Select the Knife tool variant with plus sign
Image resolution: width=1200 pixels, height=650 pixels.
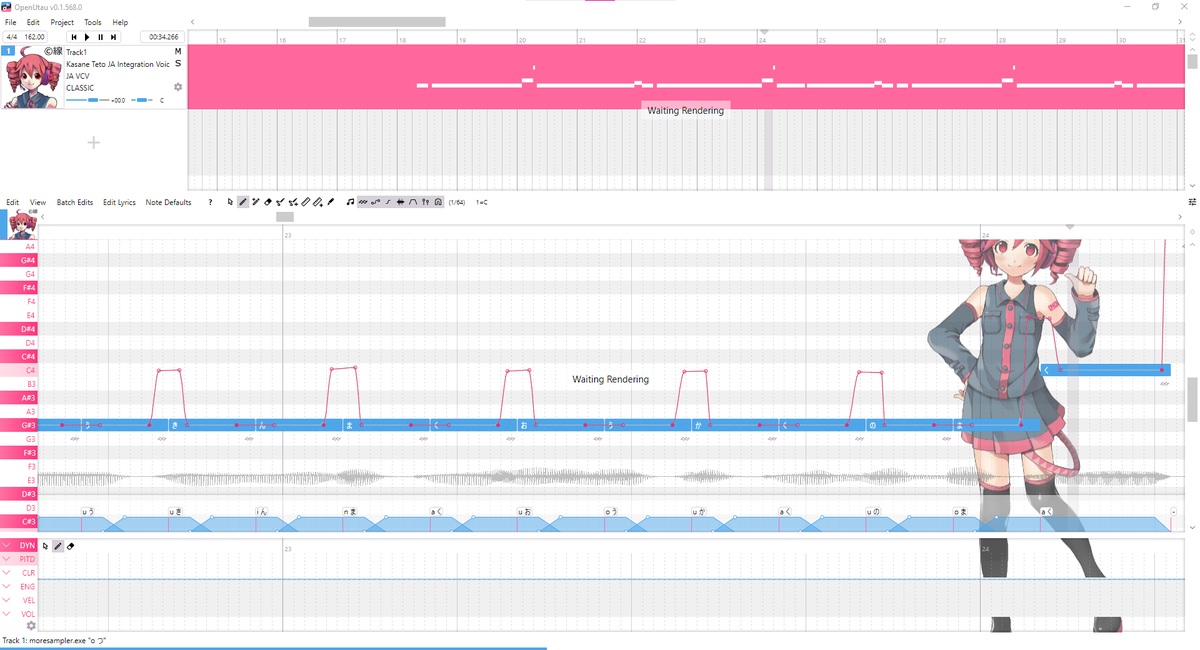pyautogui.click(x=318, y=202)
